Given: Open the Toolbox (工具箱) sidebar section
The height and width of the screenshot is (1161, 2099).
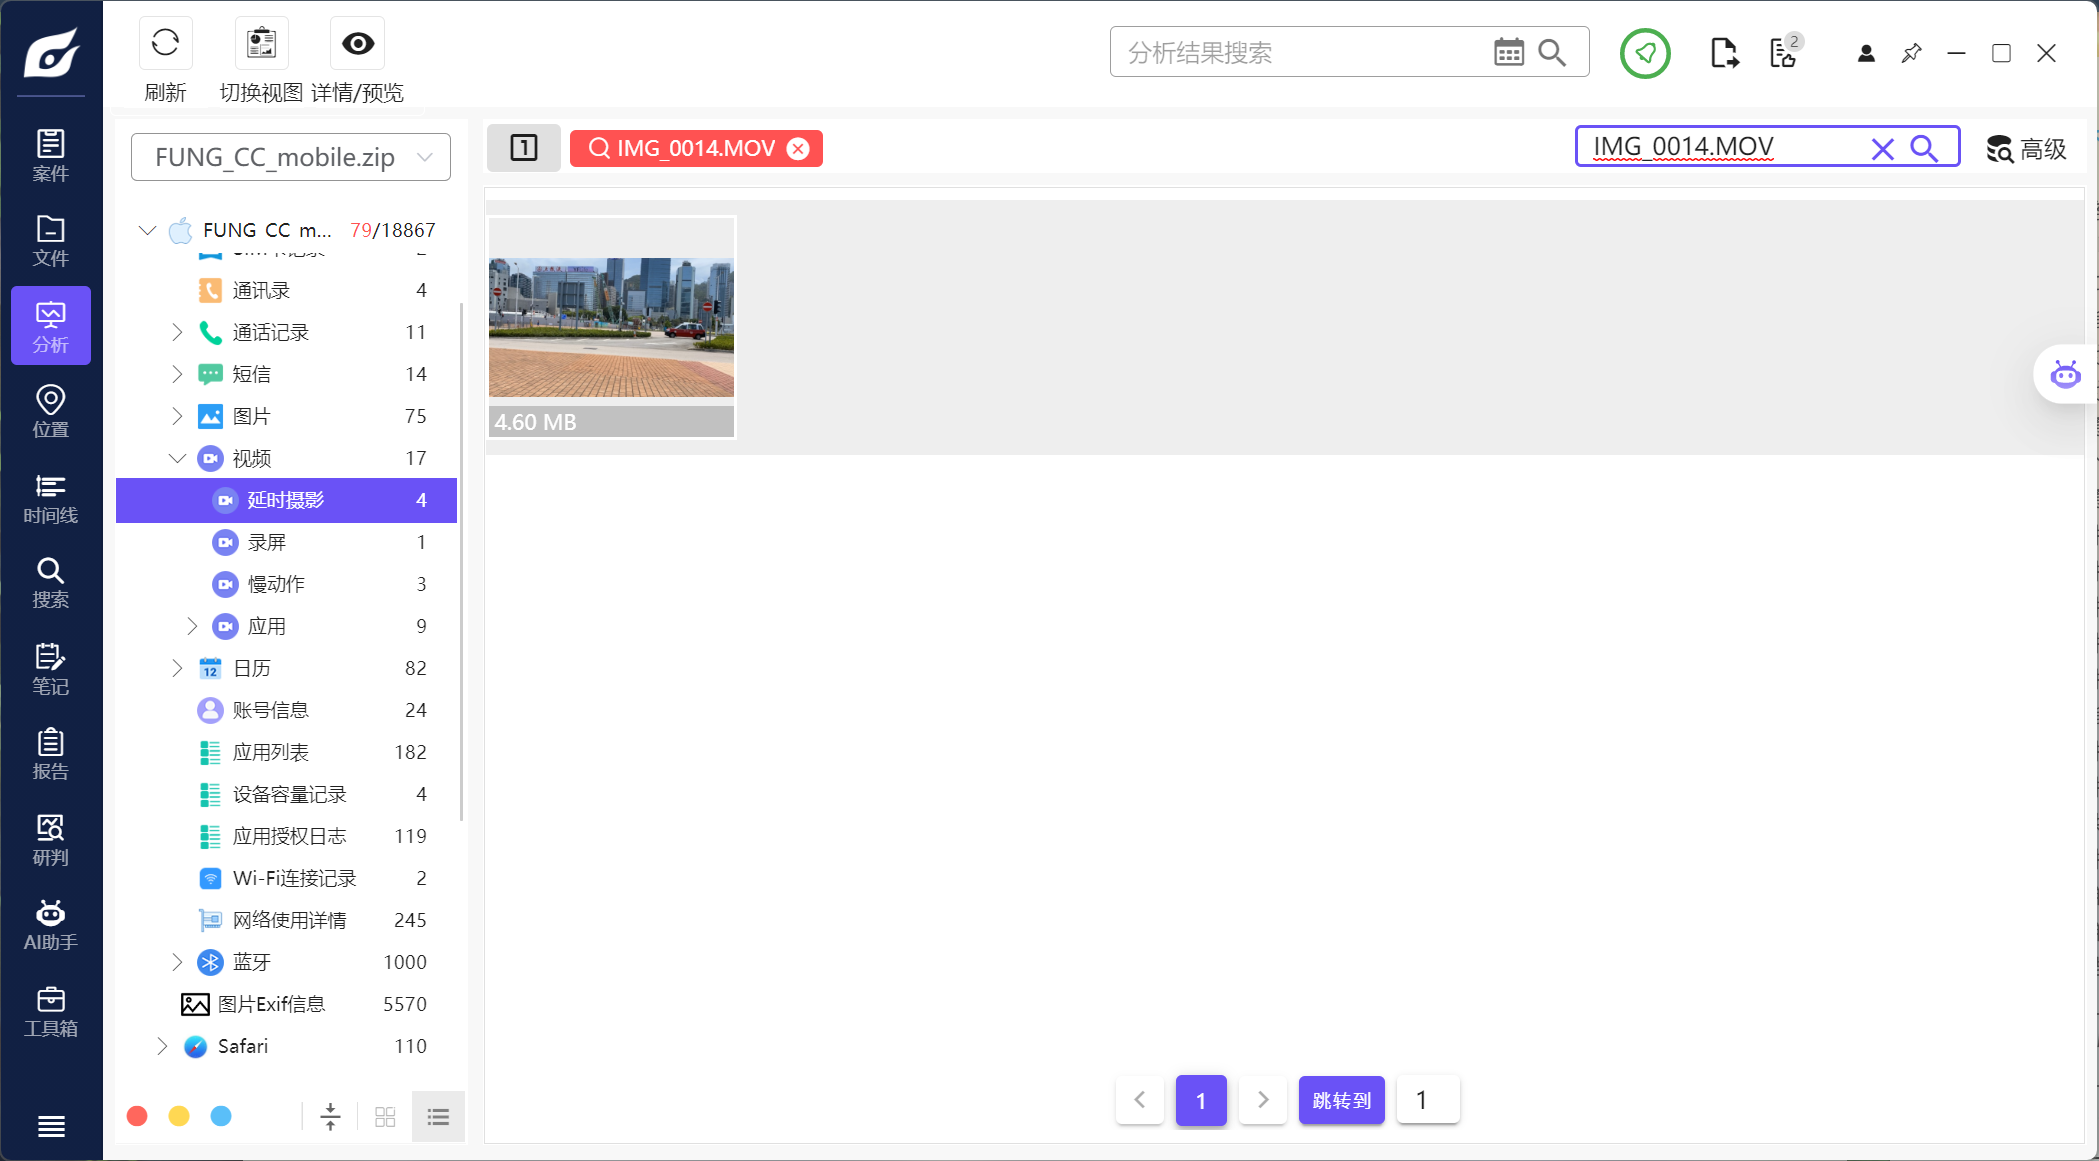Looking at the screenshot, I should (x=50, y=1011).
